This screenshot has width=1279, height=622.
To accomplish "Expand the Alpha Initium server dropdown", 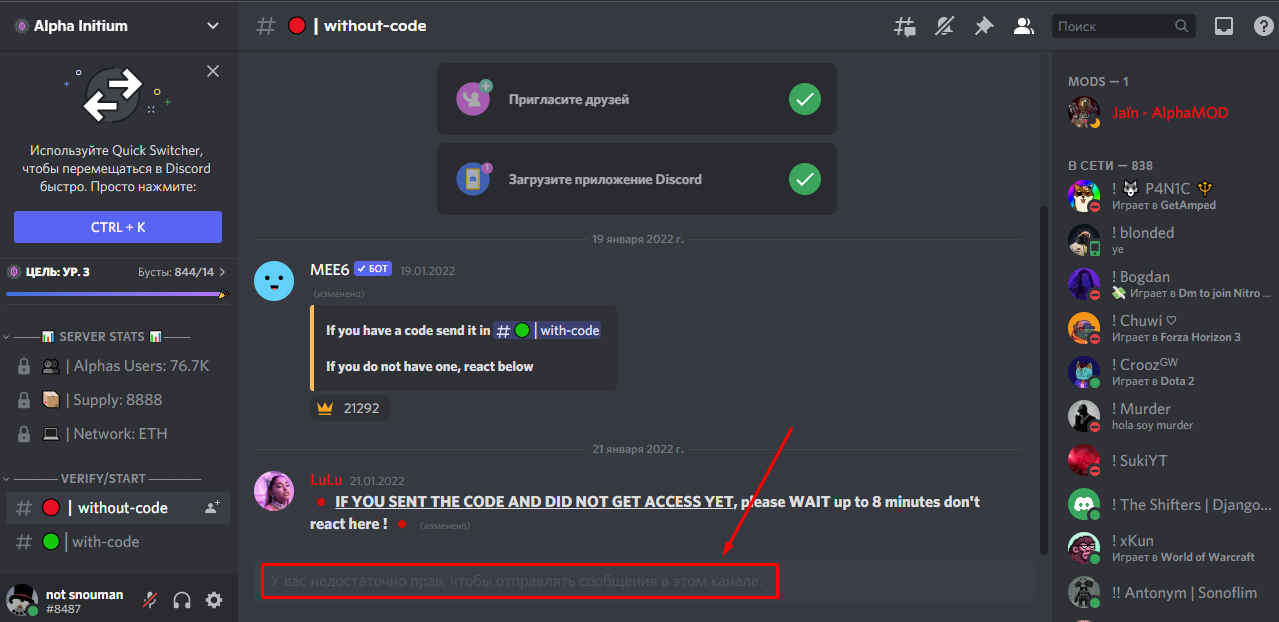I will point(212,26).
